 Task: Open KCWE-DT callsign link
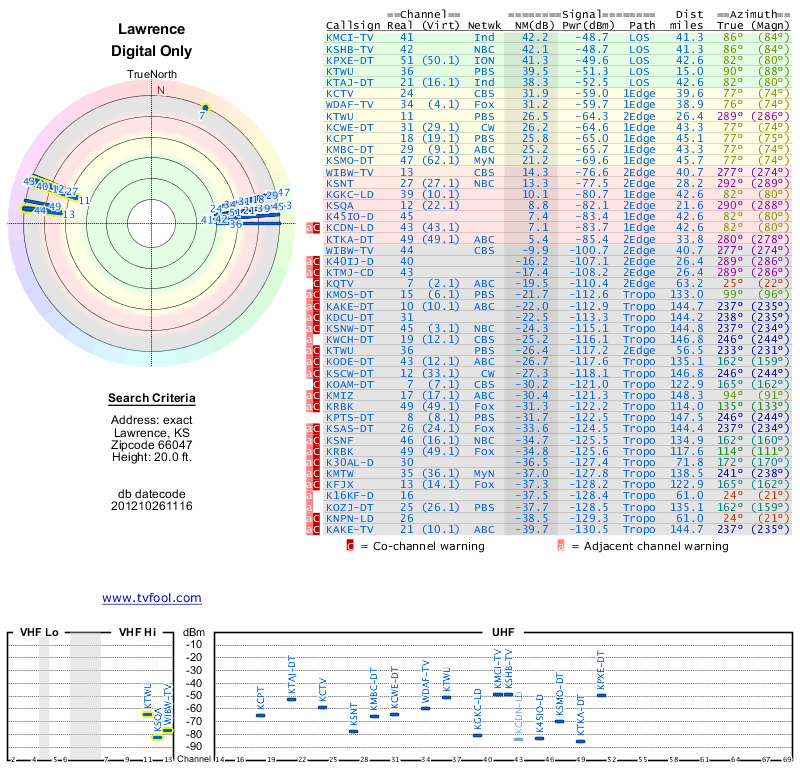[x=350, y=127]
